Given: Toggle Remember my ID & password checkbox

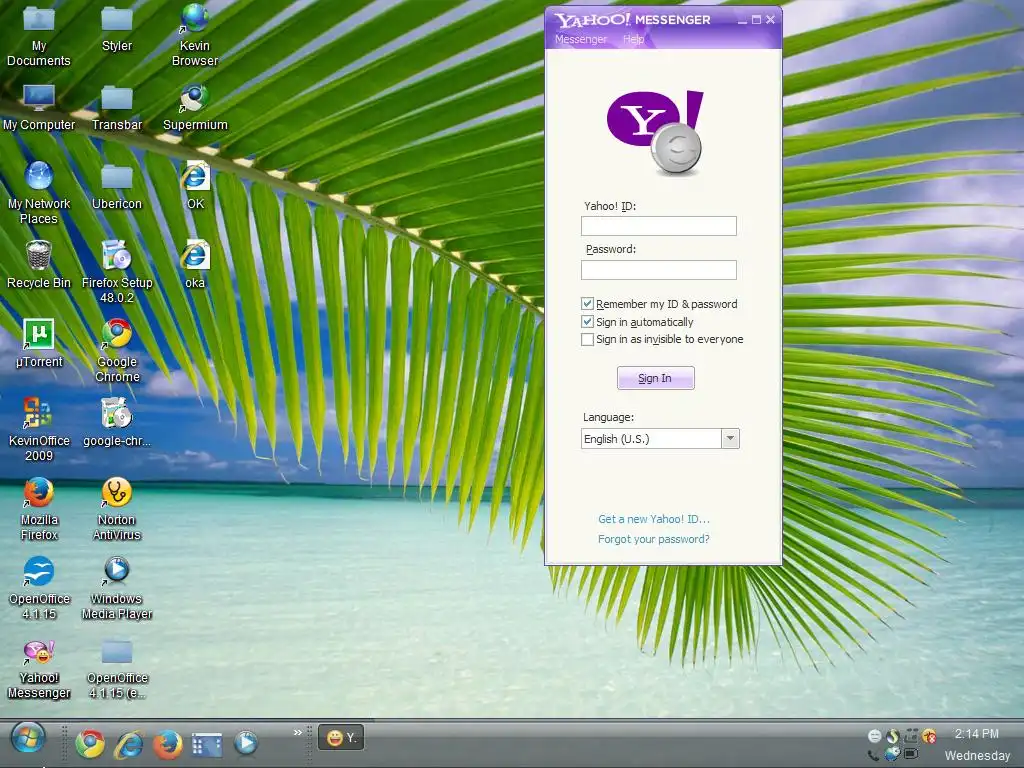Looking at the screenshot, I should point(587,304).
